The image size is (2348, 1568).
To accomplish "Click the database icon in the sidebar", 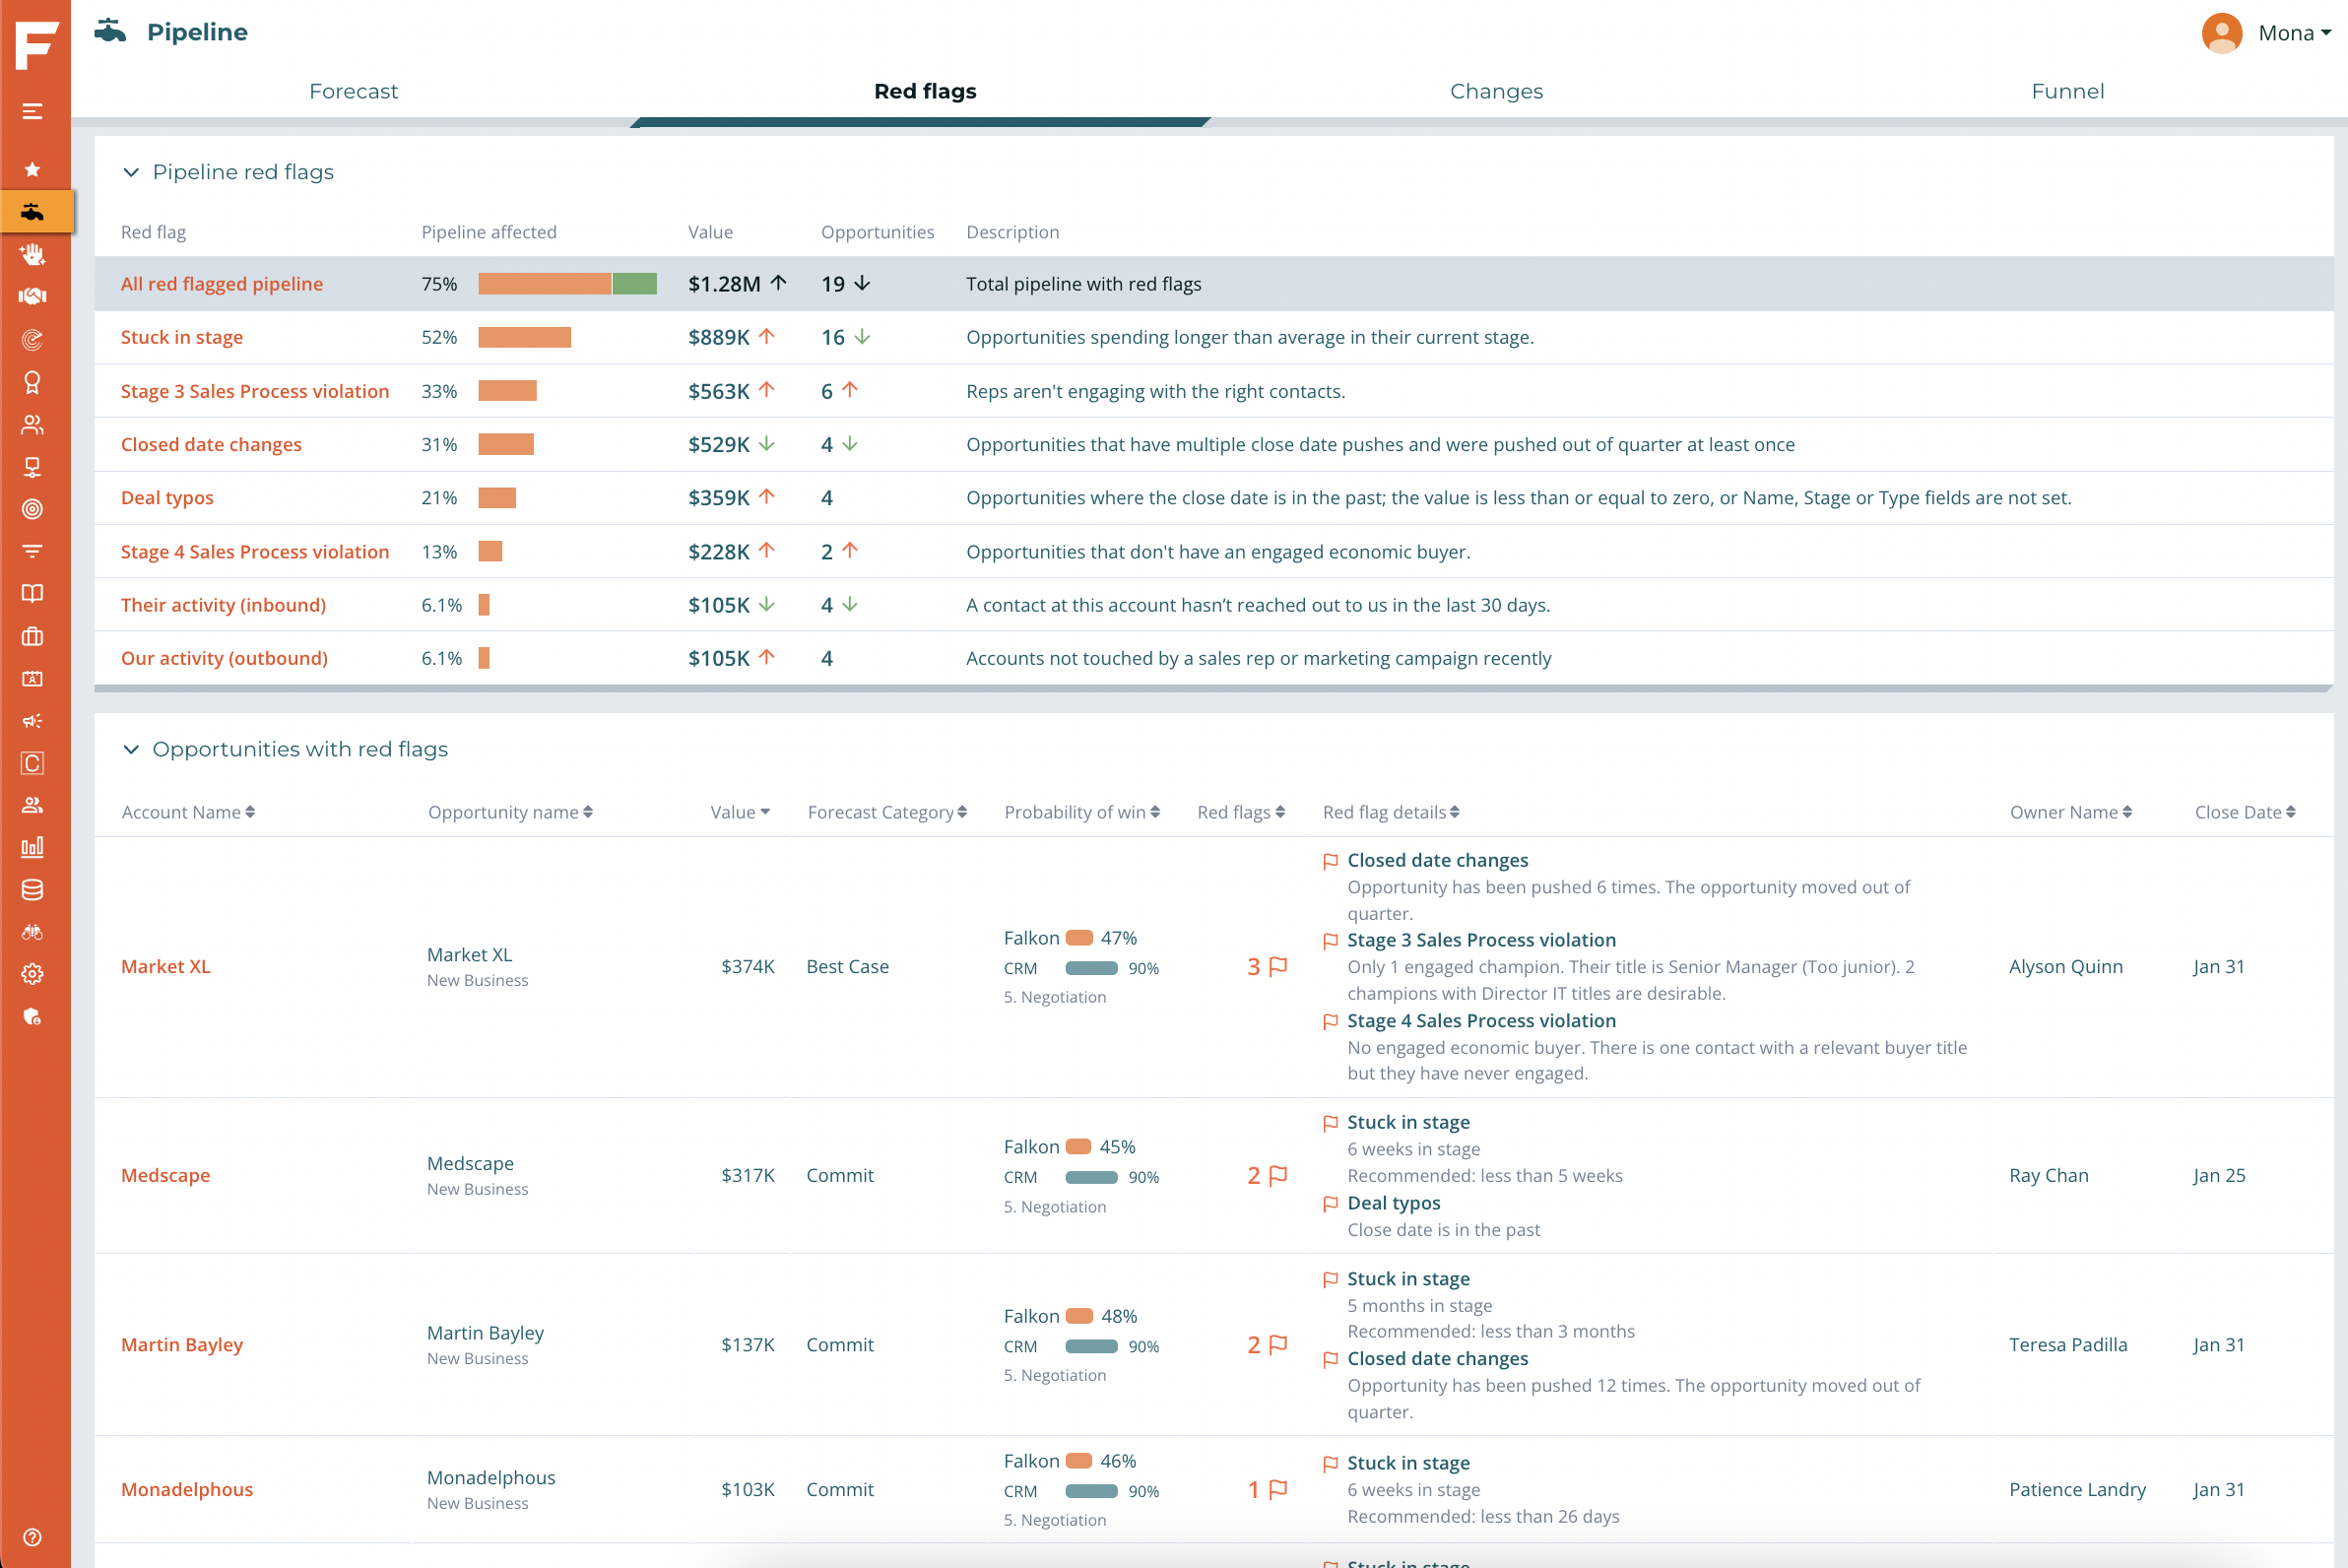I will [32, 889].
